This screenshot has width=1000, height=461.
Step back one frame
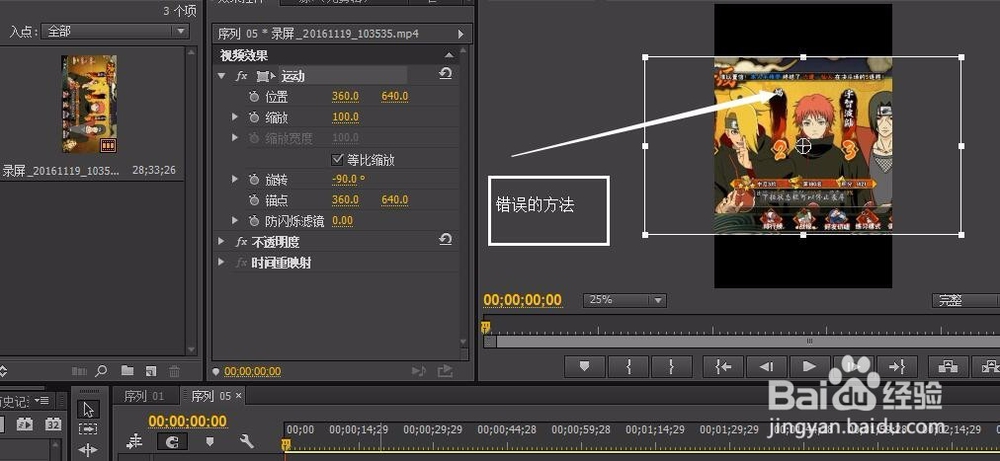[766, 366]
